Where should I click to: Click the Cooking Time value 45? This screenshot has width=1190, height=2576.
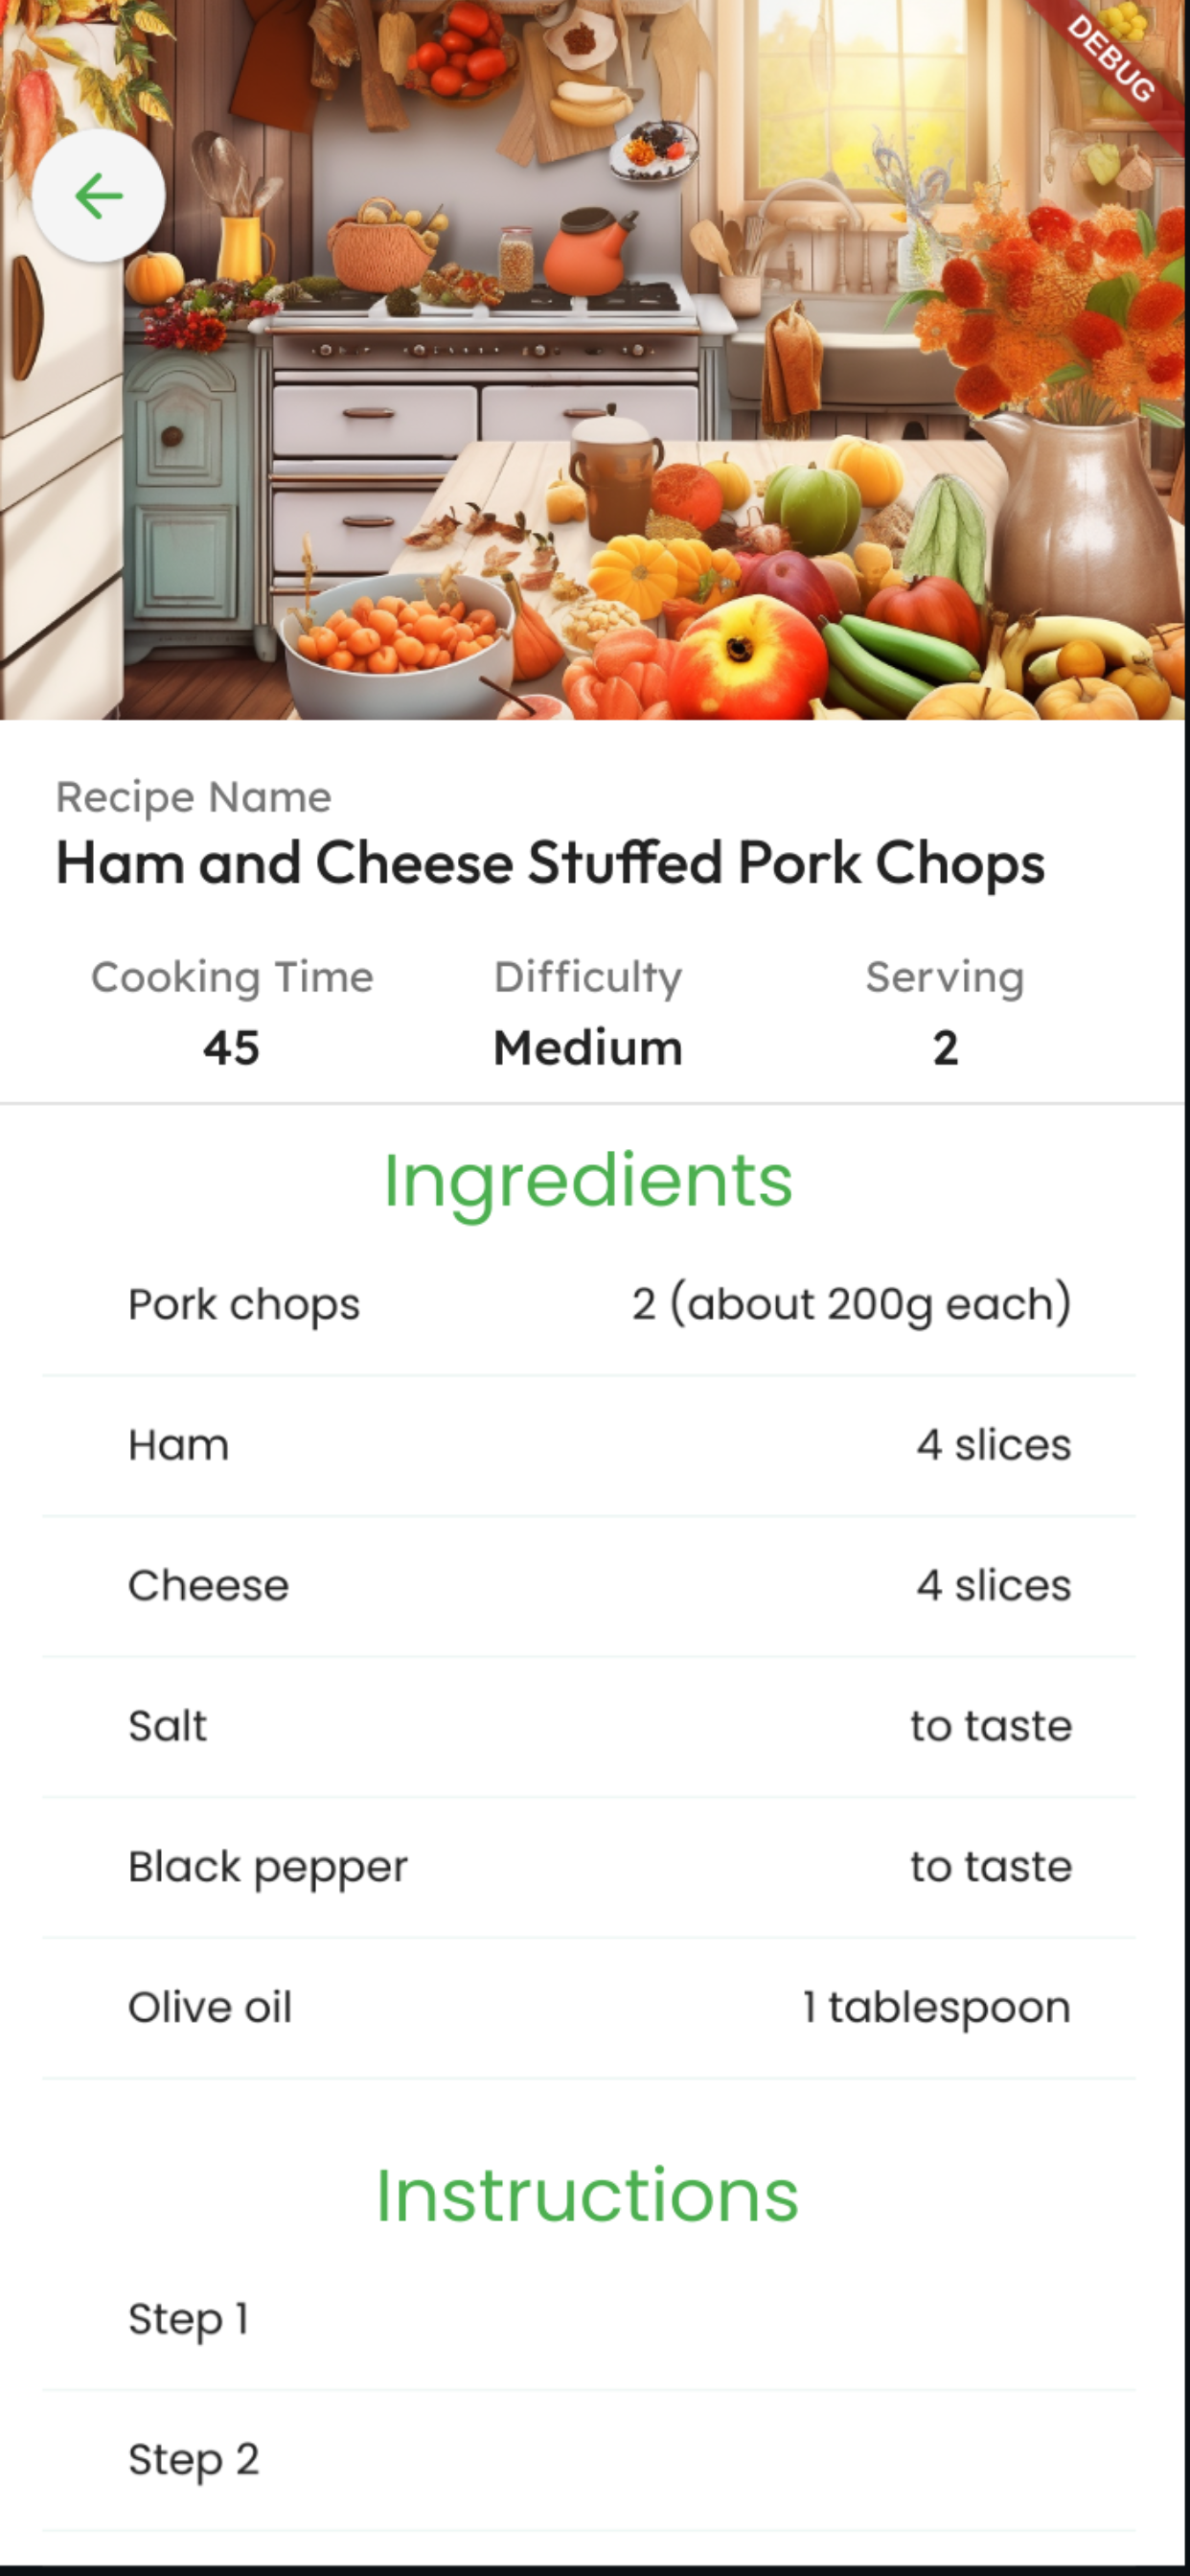(231, 1048)
